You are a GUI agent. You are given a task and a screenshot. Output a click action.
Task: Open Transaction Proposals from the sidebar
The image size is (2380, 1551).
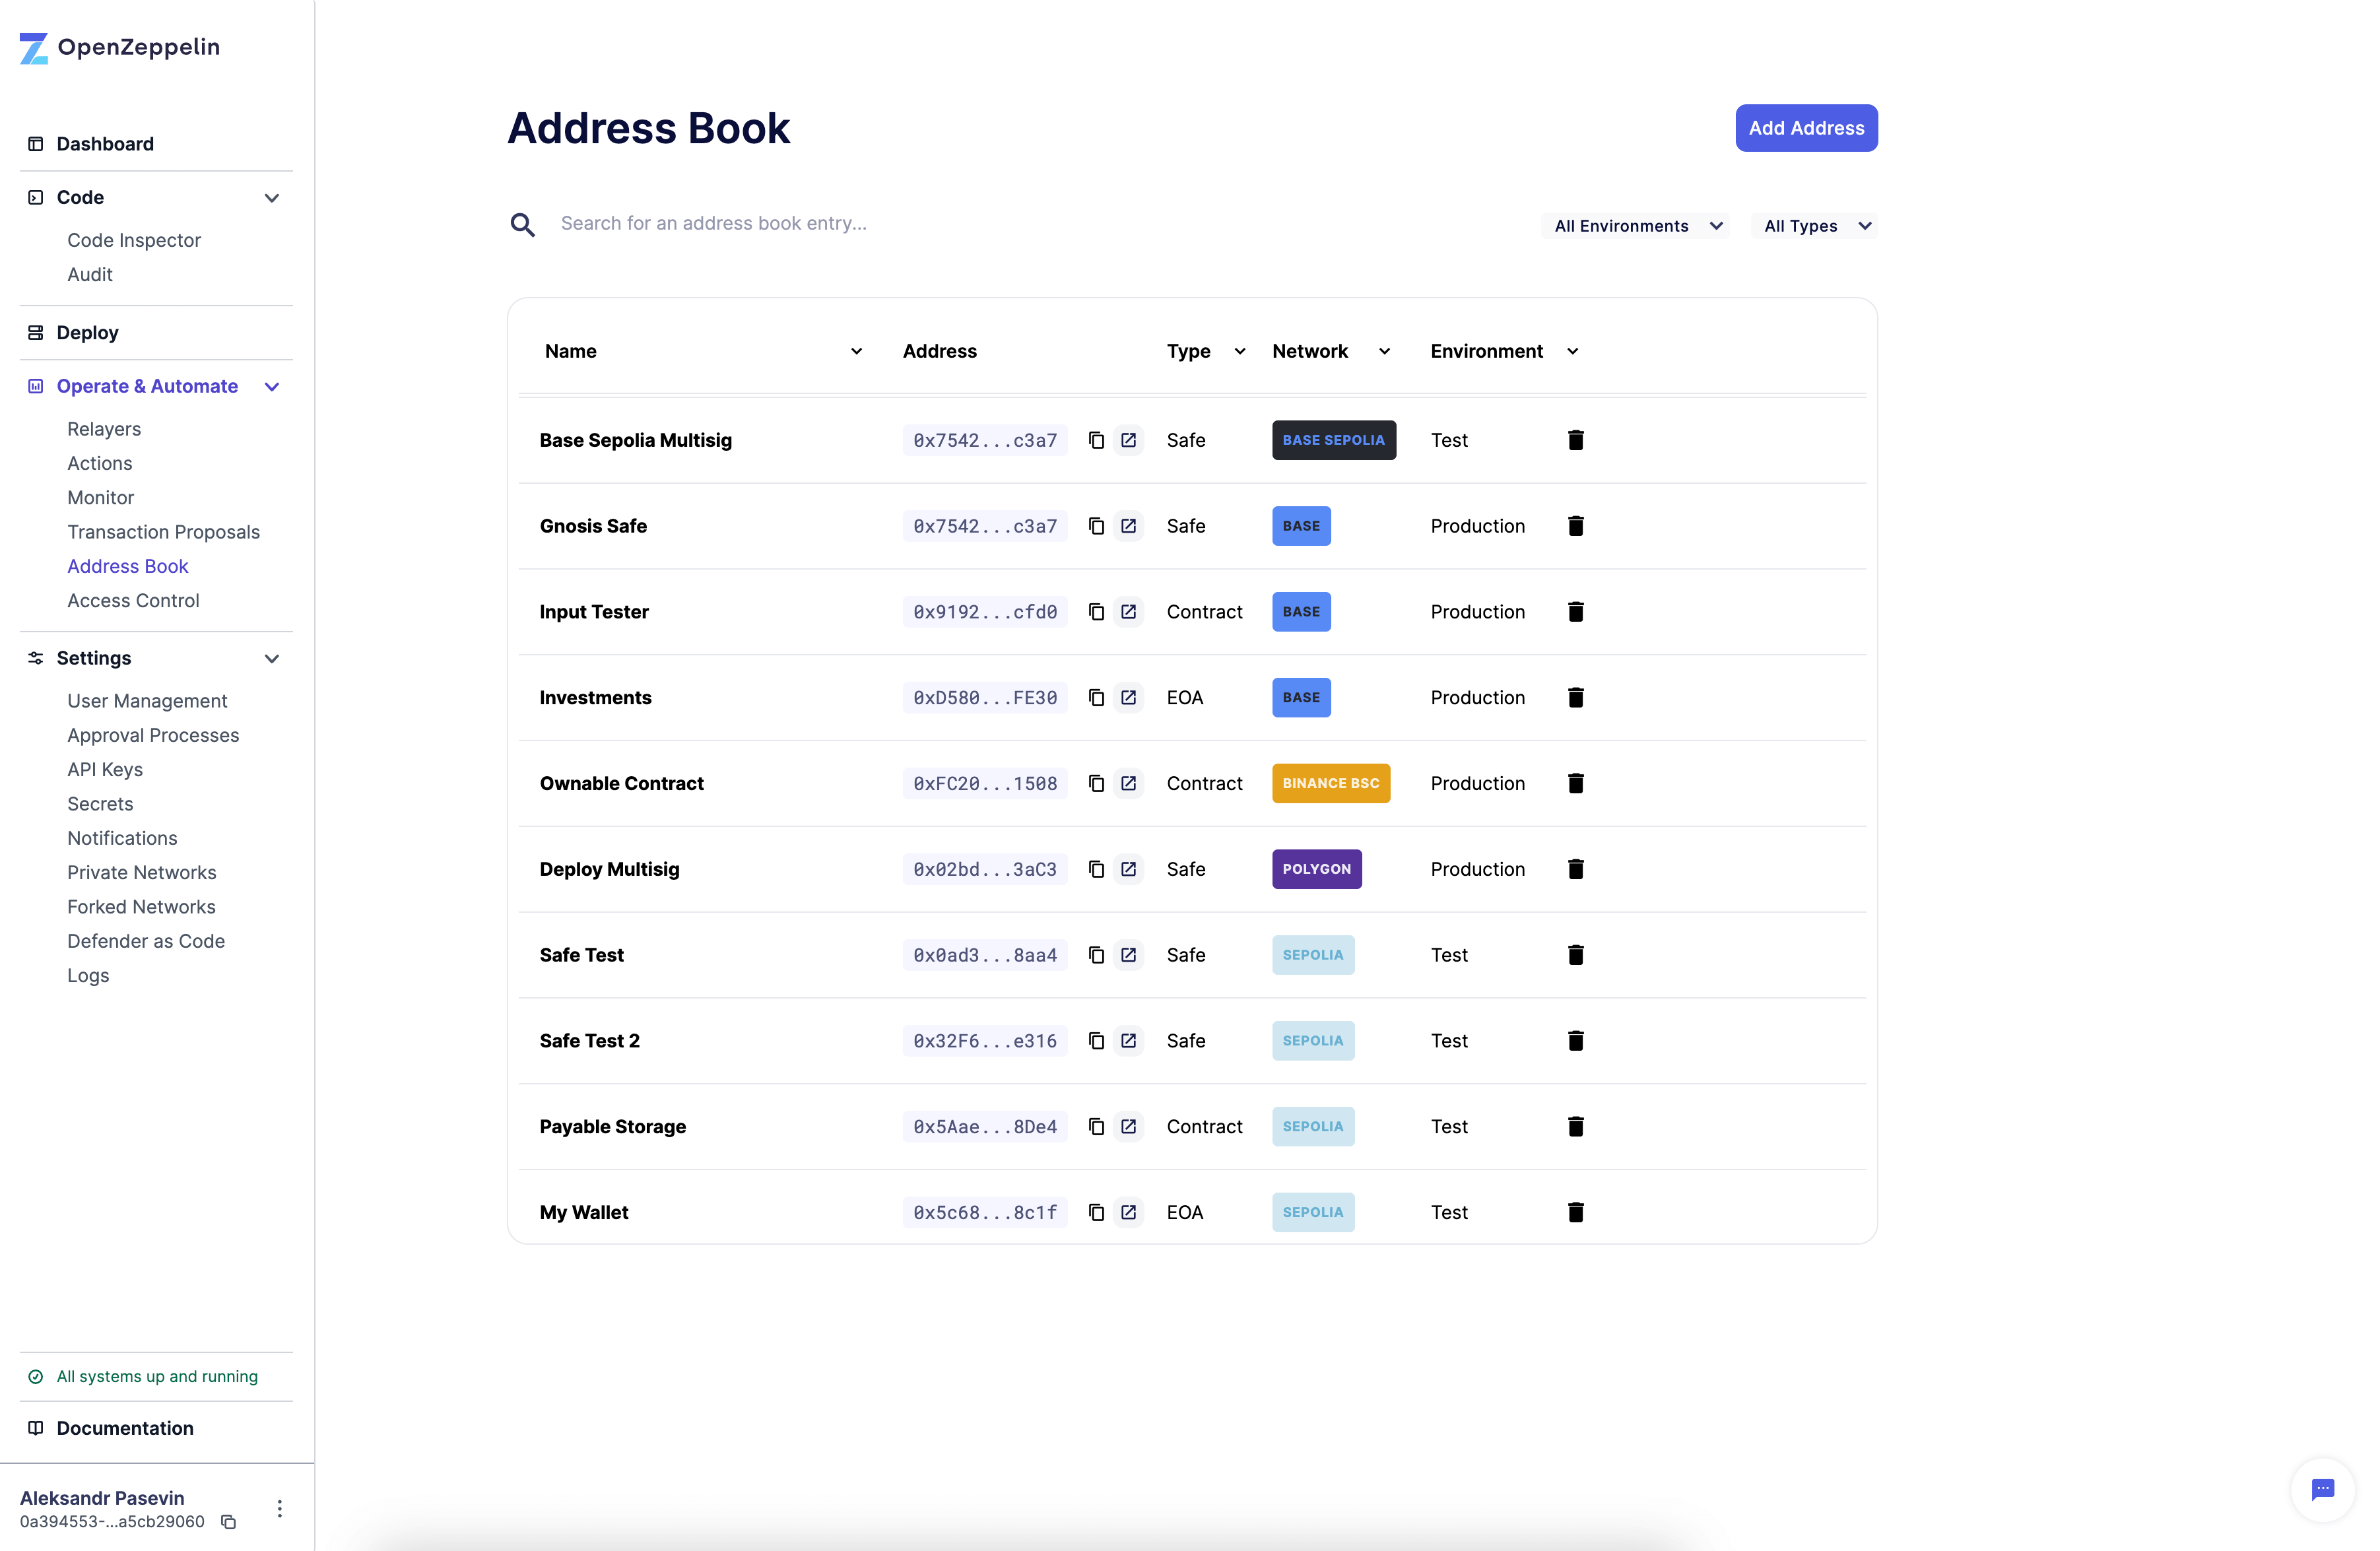tap(163, 531)
